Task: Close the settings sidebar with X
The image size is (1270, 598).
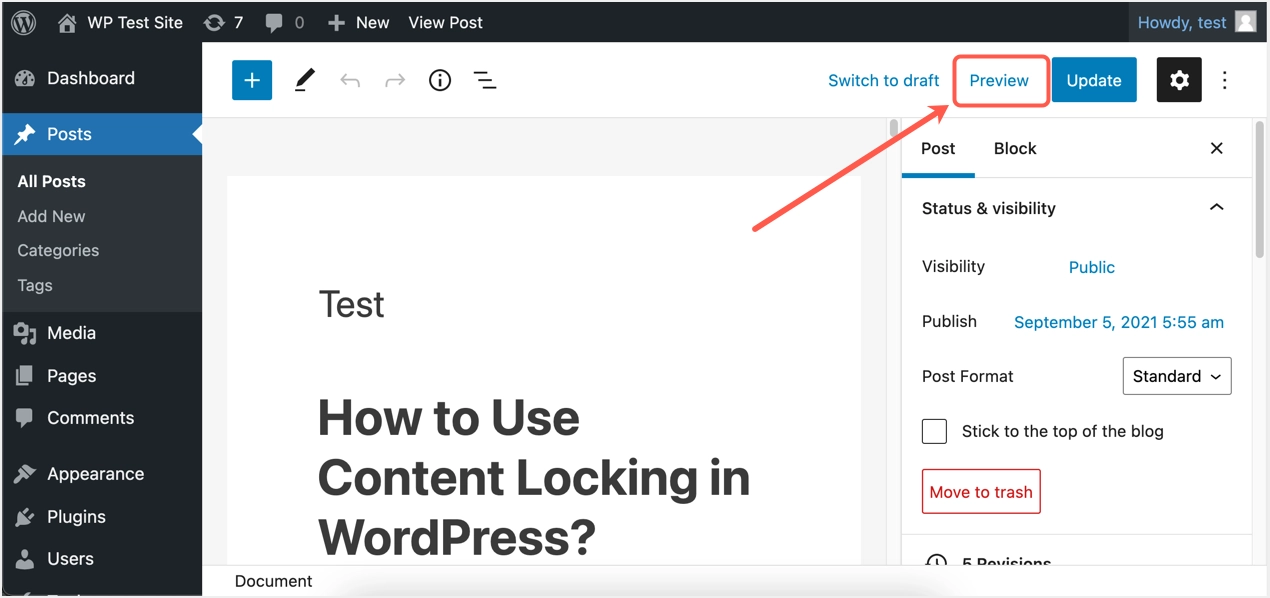Action: coord(1217,148)
